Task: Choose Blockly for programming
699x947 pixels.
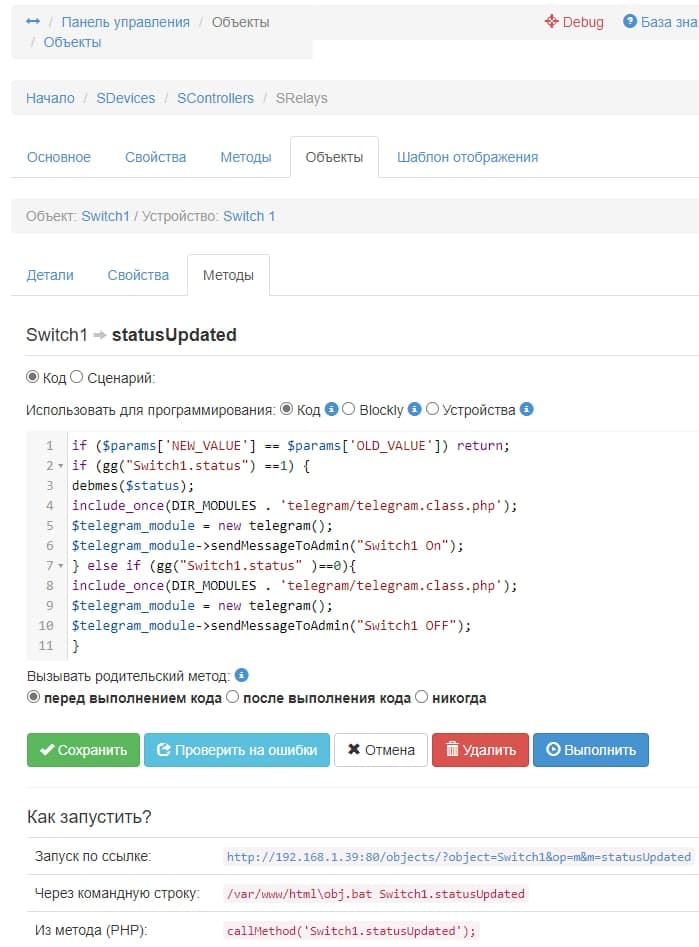Action: 349,409
